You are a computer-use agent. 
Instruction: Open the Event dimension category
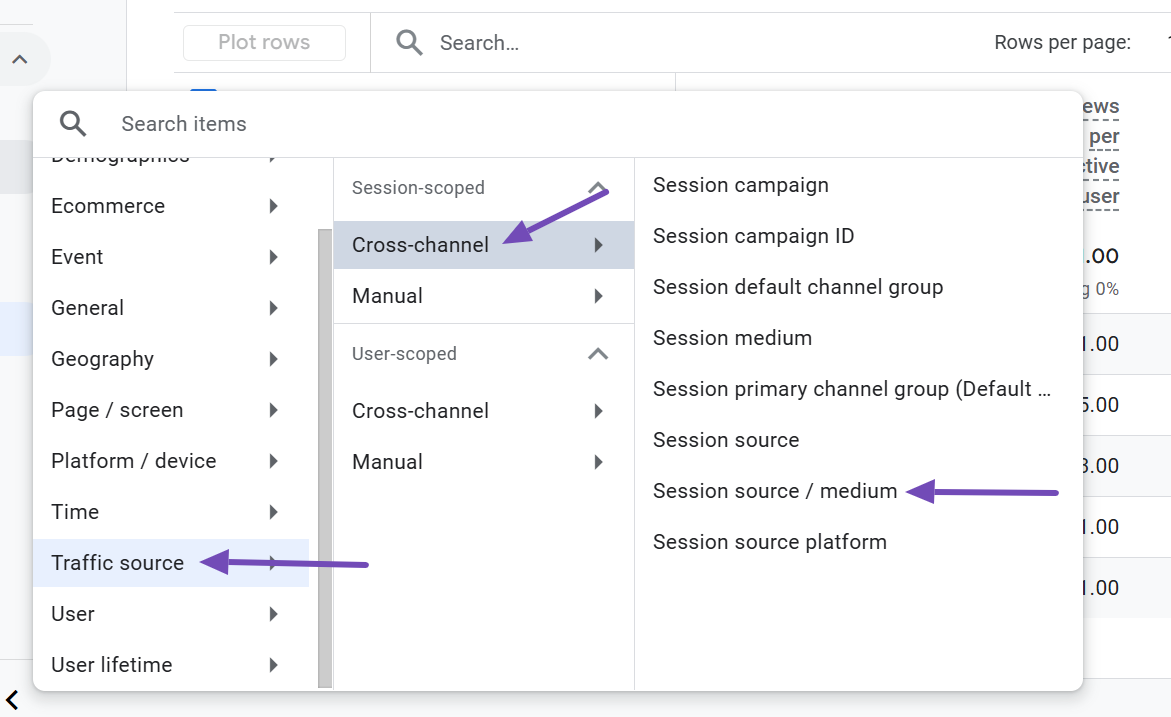pos(165,257)
